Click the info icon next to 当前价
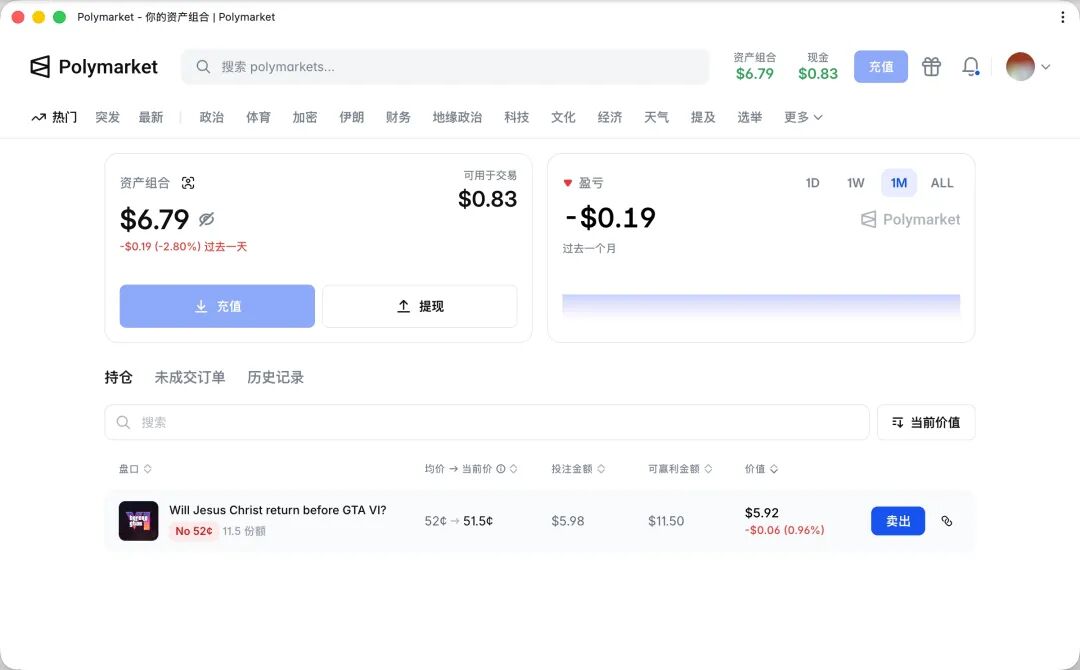Screen dimensions: 1080x670 (x=501, y=469)
